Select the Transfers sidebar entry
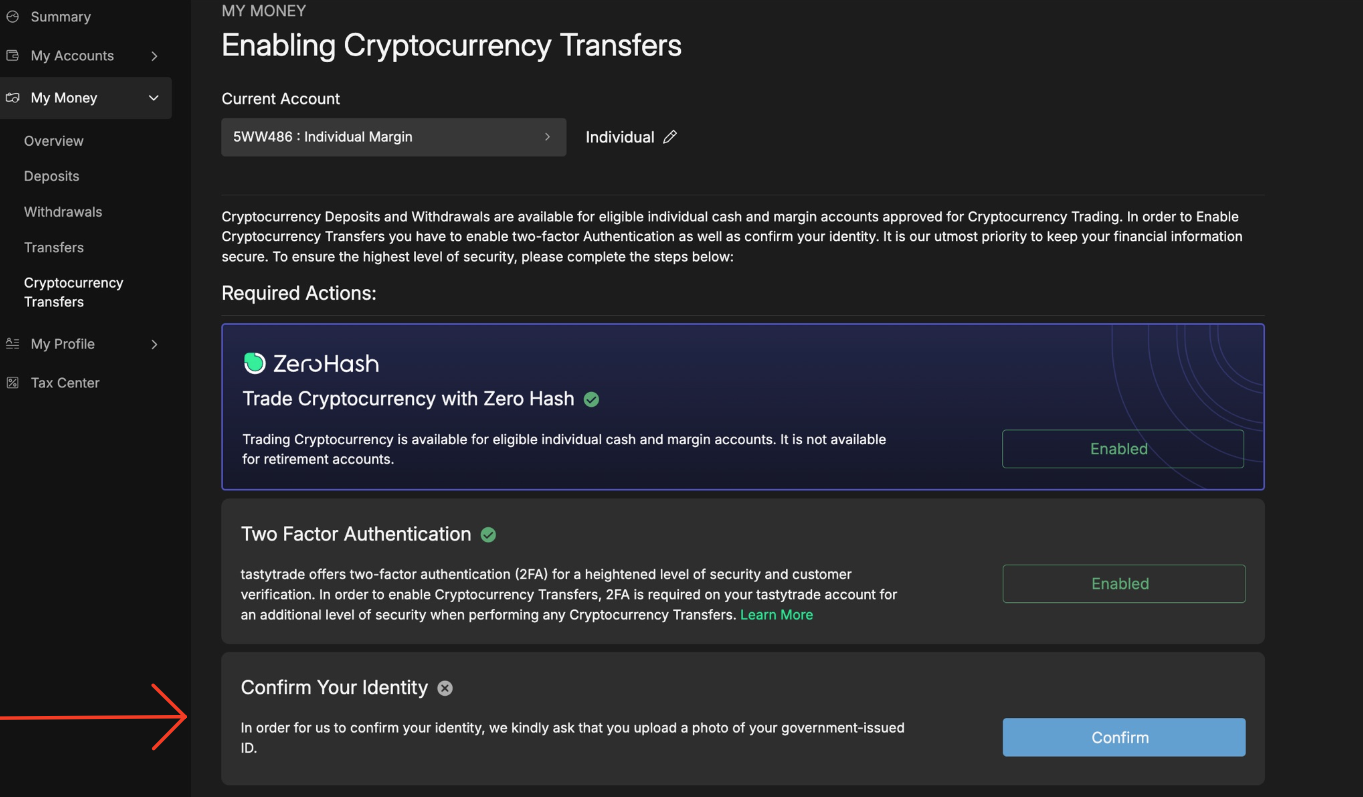Viewport: 1363px width, 797px height. [x=54, y=247]
